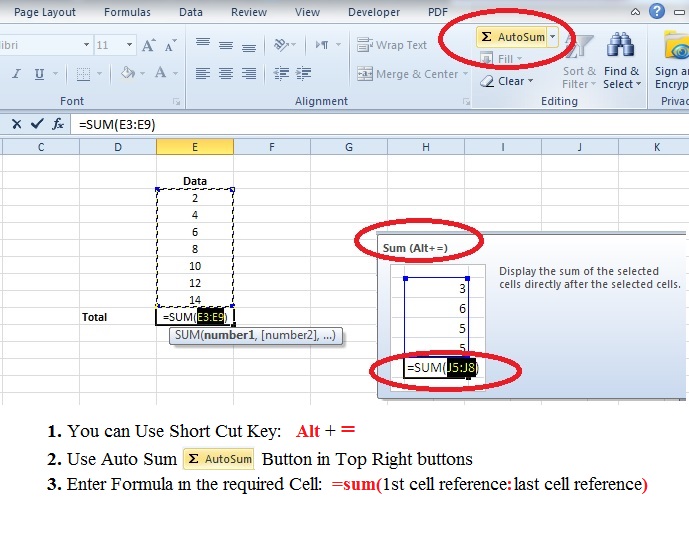Cancel formula entry with X icon
Image resolution: width=689 pixels, height=558 pixels.
[17, 124]
